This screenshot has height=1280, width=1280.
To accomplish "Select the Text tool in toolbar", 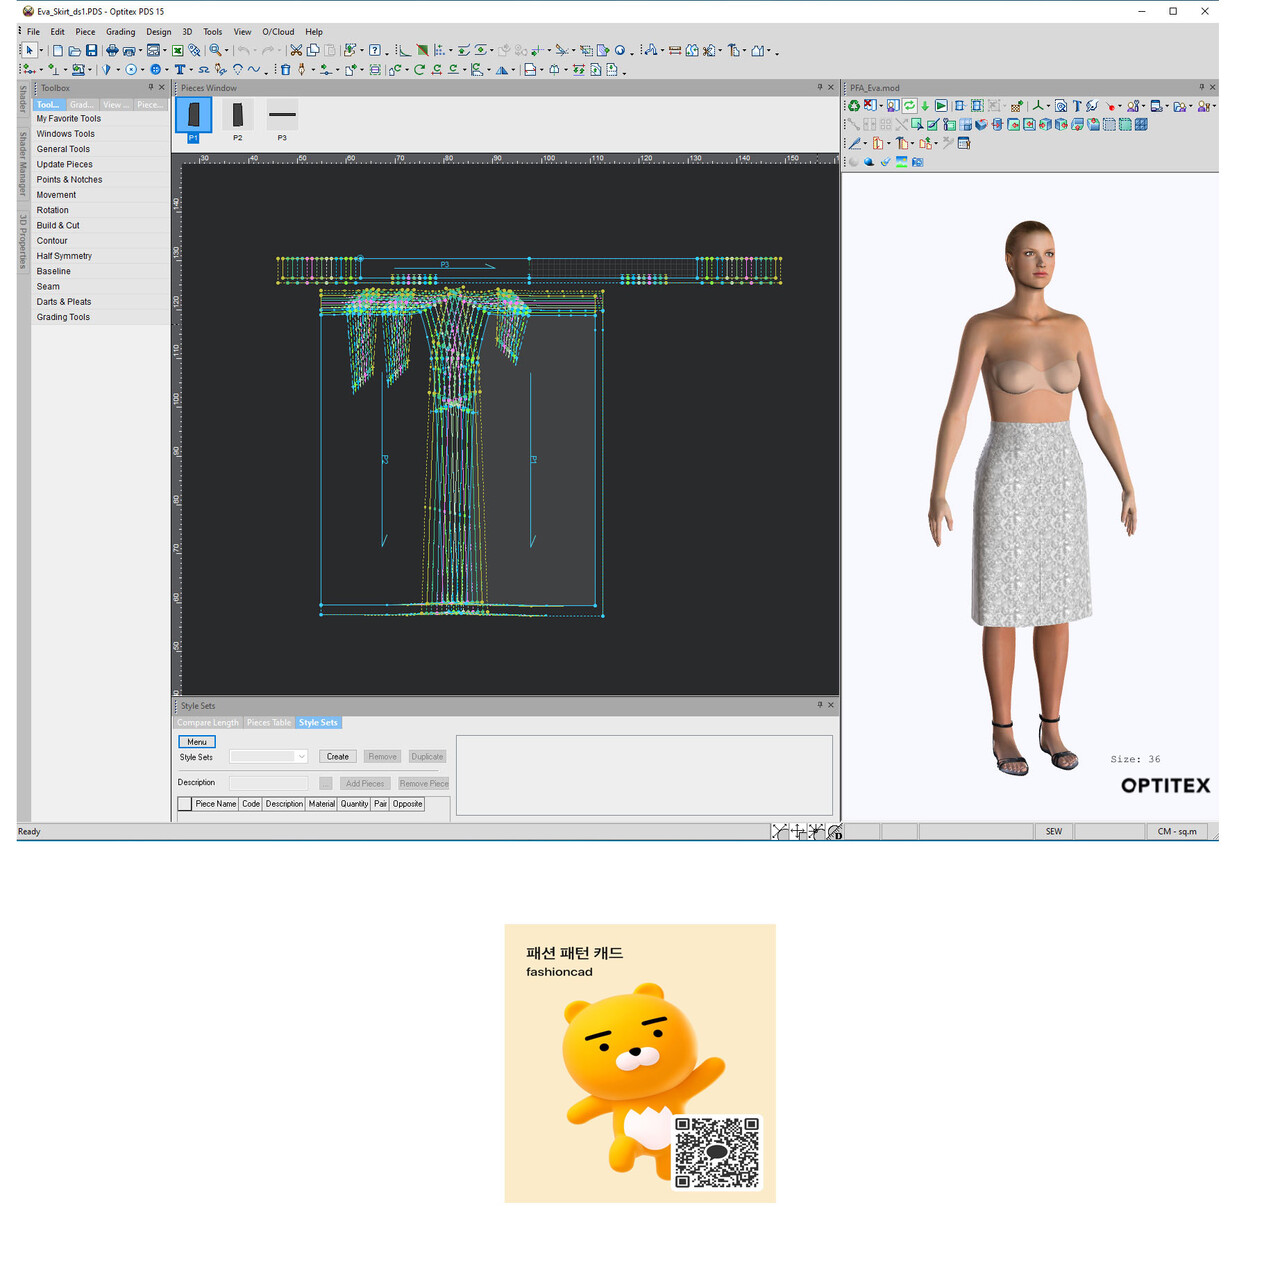I will [x=179, y=70].
